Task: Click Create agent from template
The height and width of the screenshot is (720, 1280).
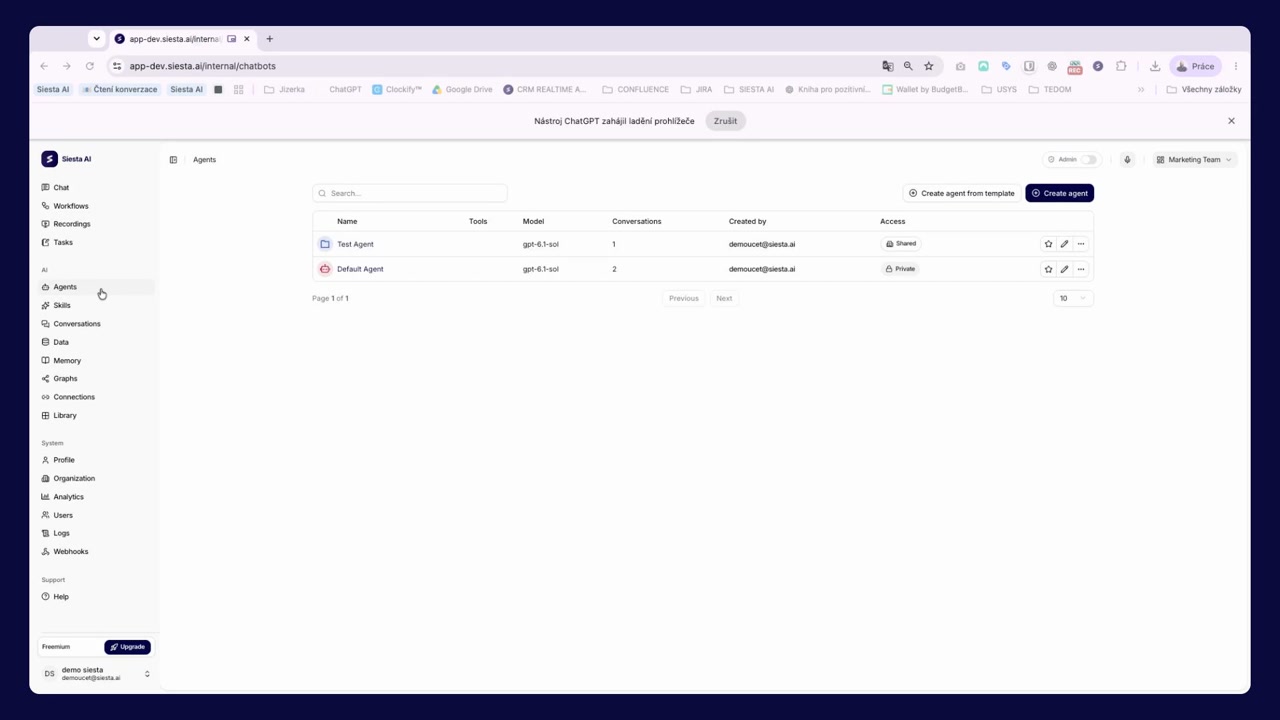Action: point(961,193)
